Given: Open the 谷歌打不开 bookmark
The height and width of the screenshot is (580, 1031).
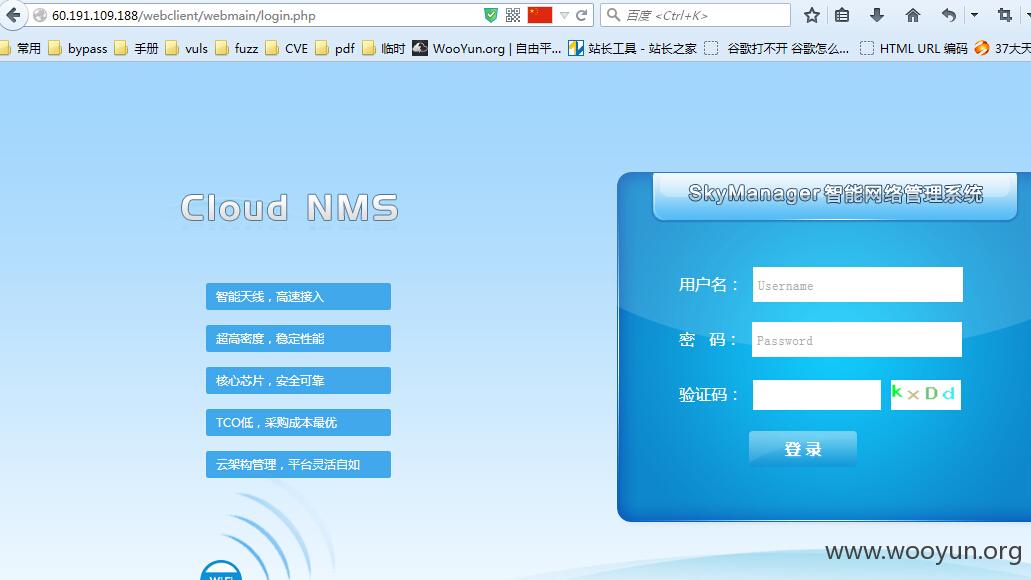Looking at the screenshot, I should coord(777,48).
